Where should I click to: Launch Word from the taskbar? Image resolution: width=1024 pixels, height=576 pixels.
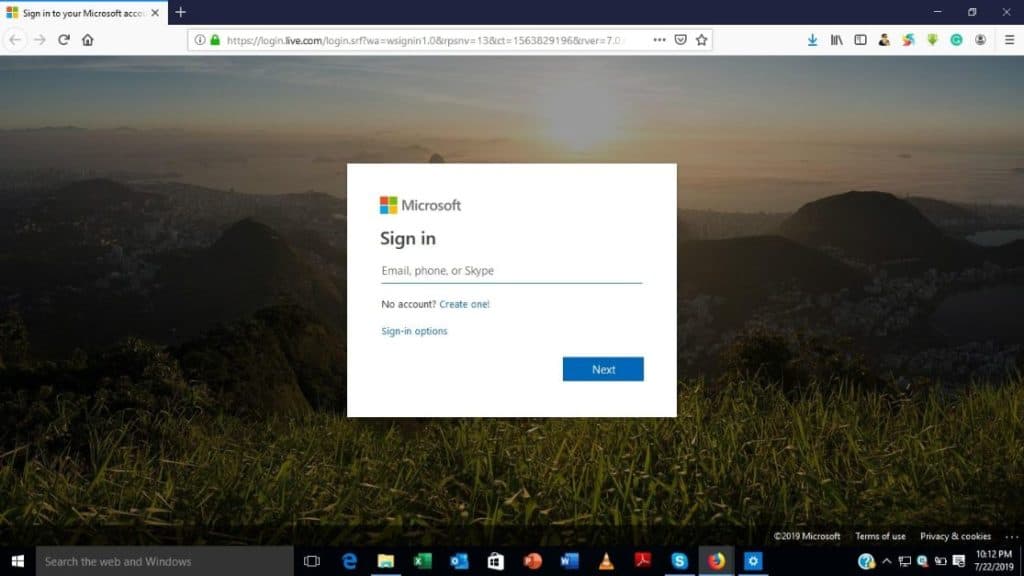tap(569, 561)
